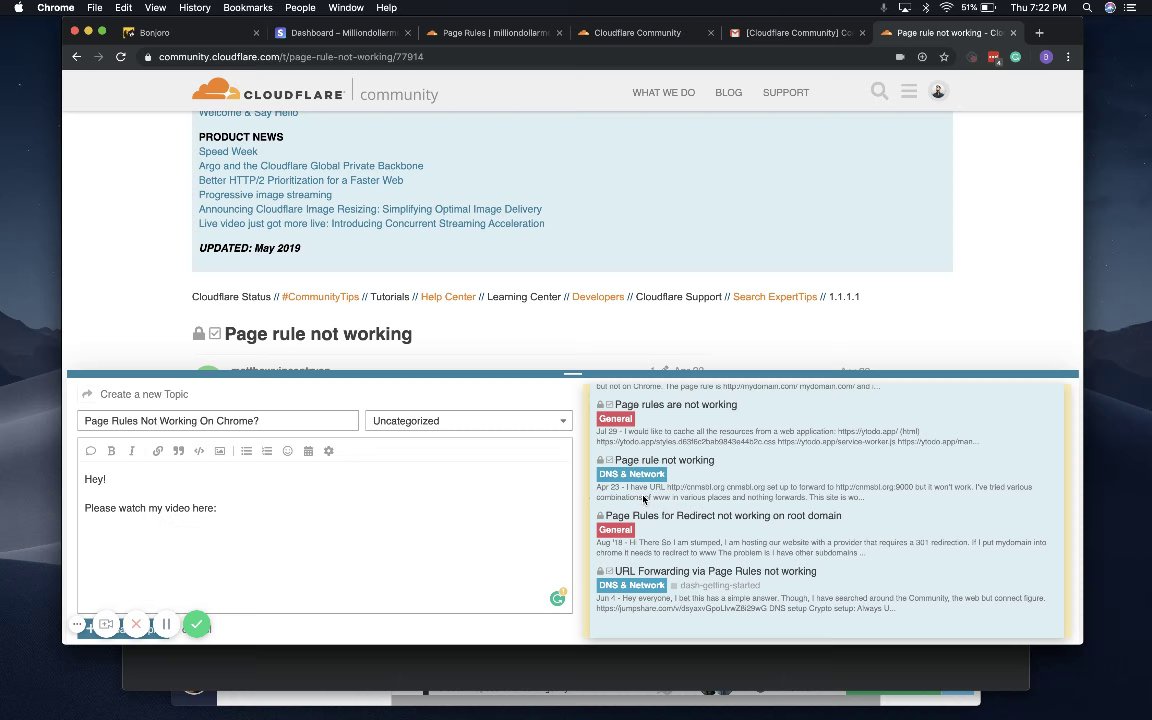Viewport: 1152px width, 720px height.
Task: Upload image from composer toolbar
Action: 220,451
